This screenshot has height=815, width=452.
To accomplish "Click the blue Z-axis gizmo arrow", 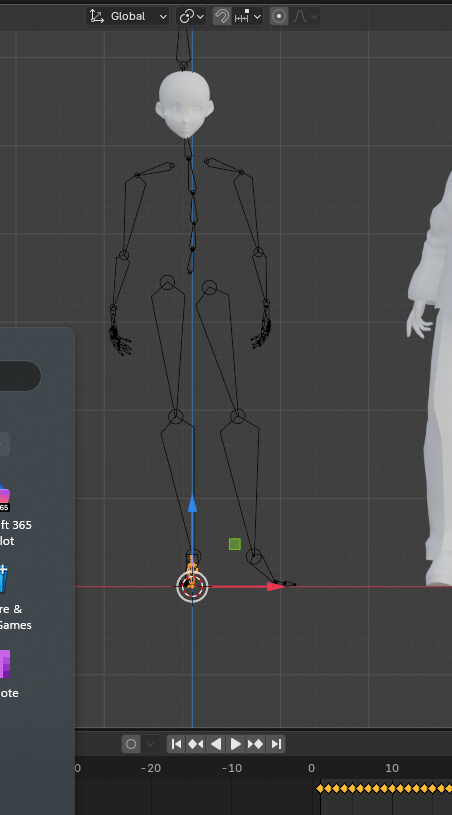I will pyautogui.click(x=192, y=503).
